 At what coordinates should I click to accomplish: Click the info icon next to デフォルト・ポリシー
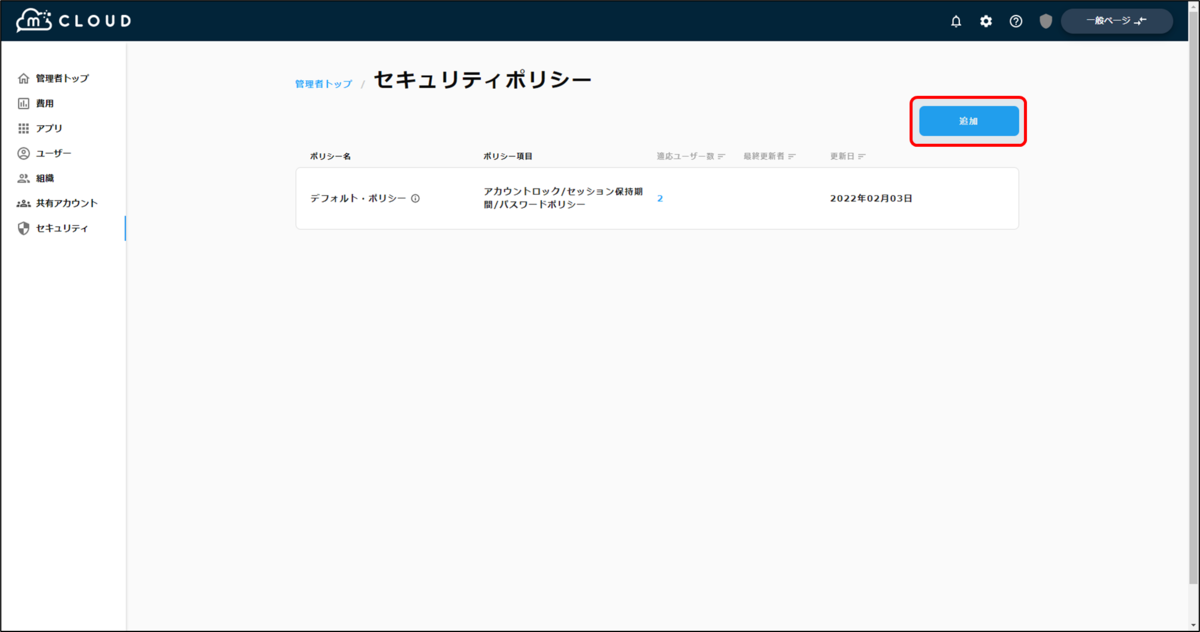(x=415, y=198)
